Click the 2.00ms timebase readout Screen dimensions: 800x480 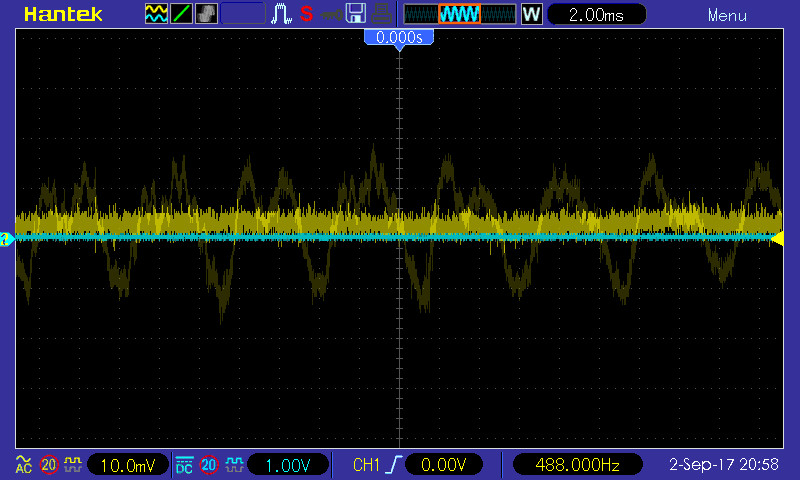click(x=596, y=15)
